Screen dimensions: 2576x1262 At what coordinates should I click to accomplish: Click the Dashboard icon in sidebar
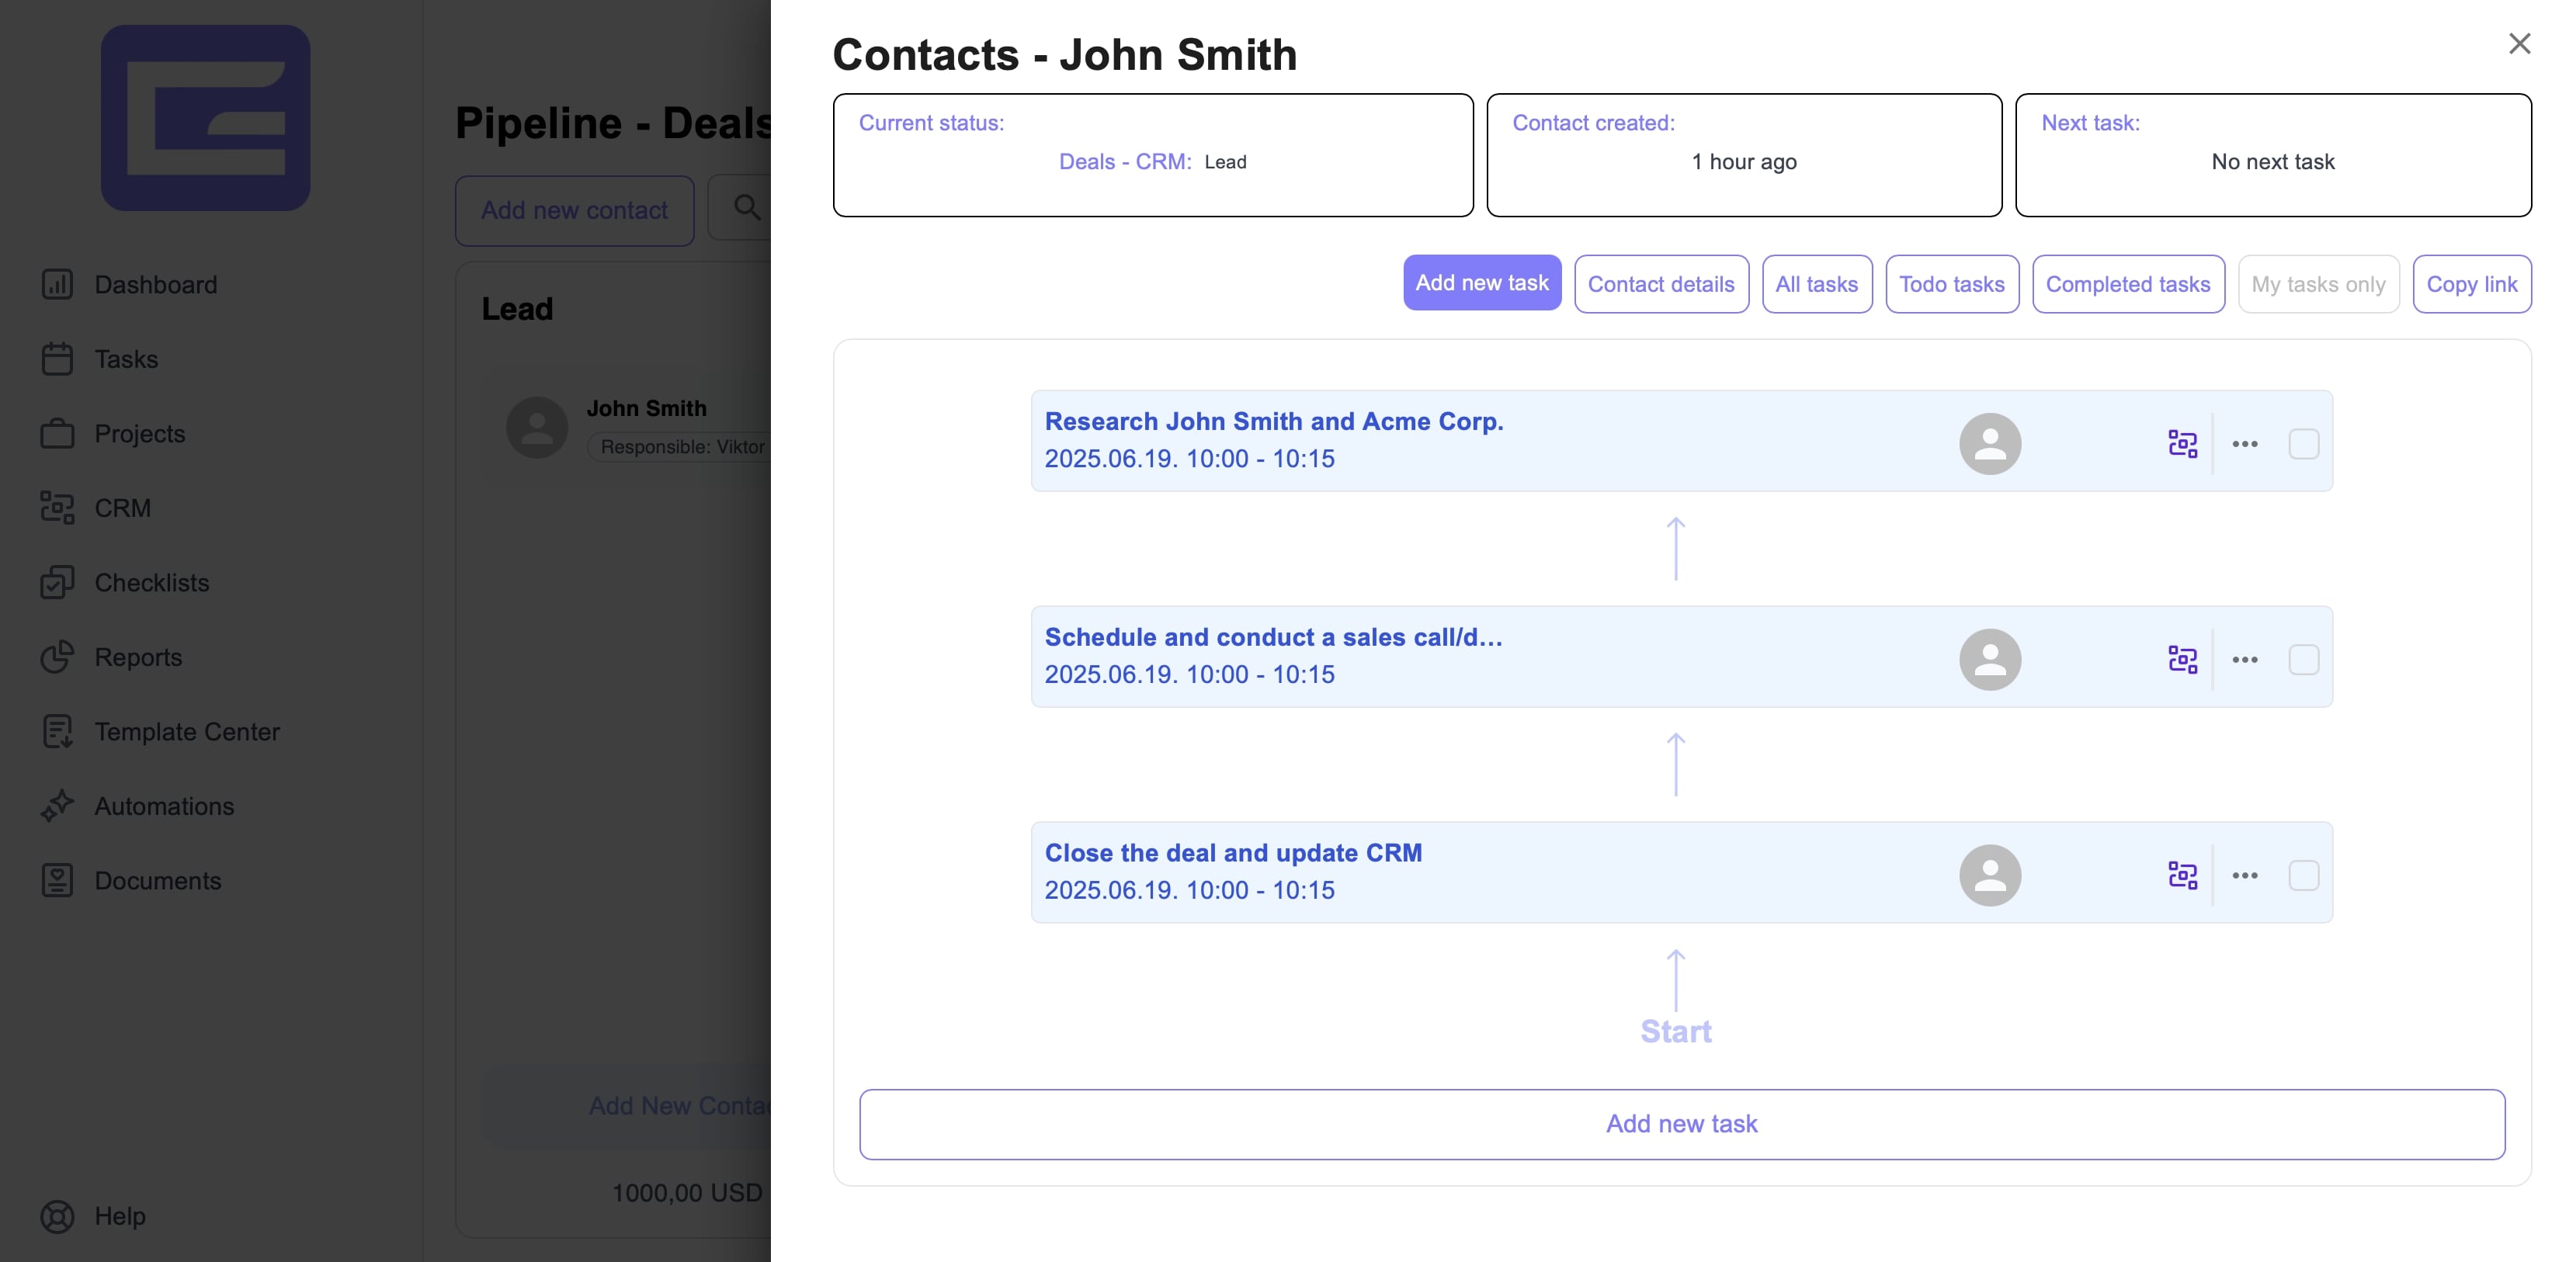click(x=57, y=284)
